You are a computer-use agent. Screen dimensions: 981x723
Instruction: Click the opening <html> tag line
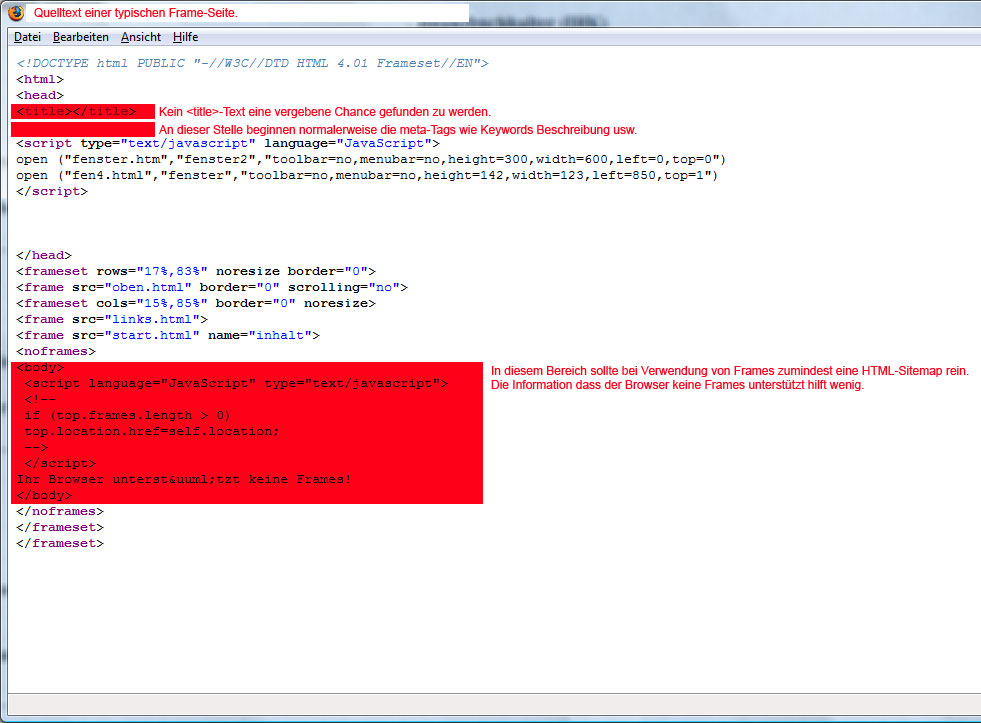40,79
